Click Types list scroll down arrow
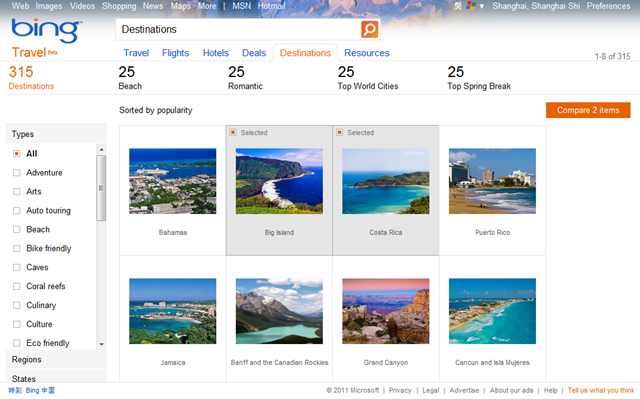Screen dimensions: 640x399 click(x=101, y=344)
